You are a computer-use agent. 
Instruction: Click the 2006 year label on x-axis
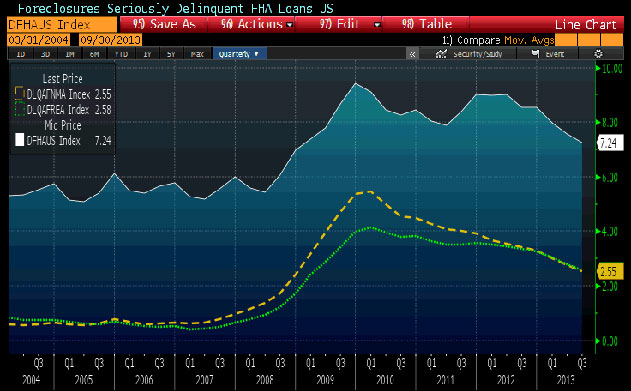[144, 379]
